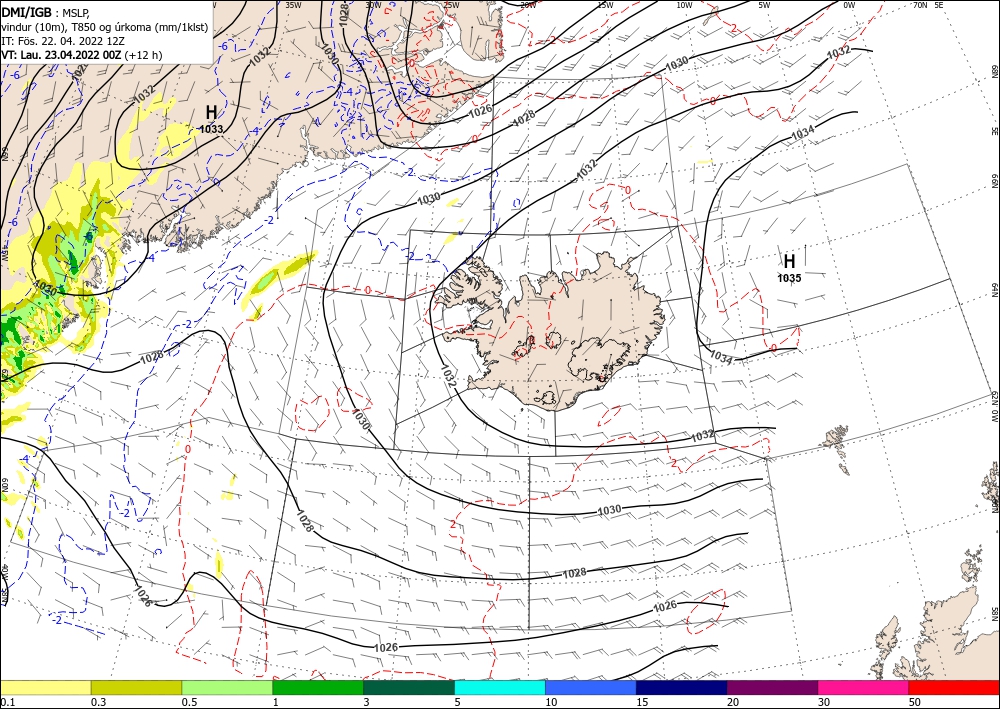Image resolution: width=1000 pixels, height=709 pixels.
Task: Click the legend value '0.3'
Action: point(98,702)
